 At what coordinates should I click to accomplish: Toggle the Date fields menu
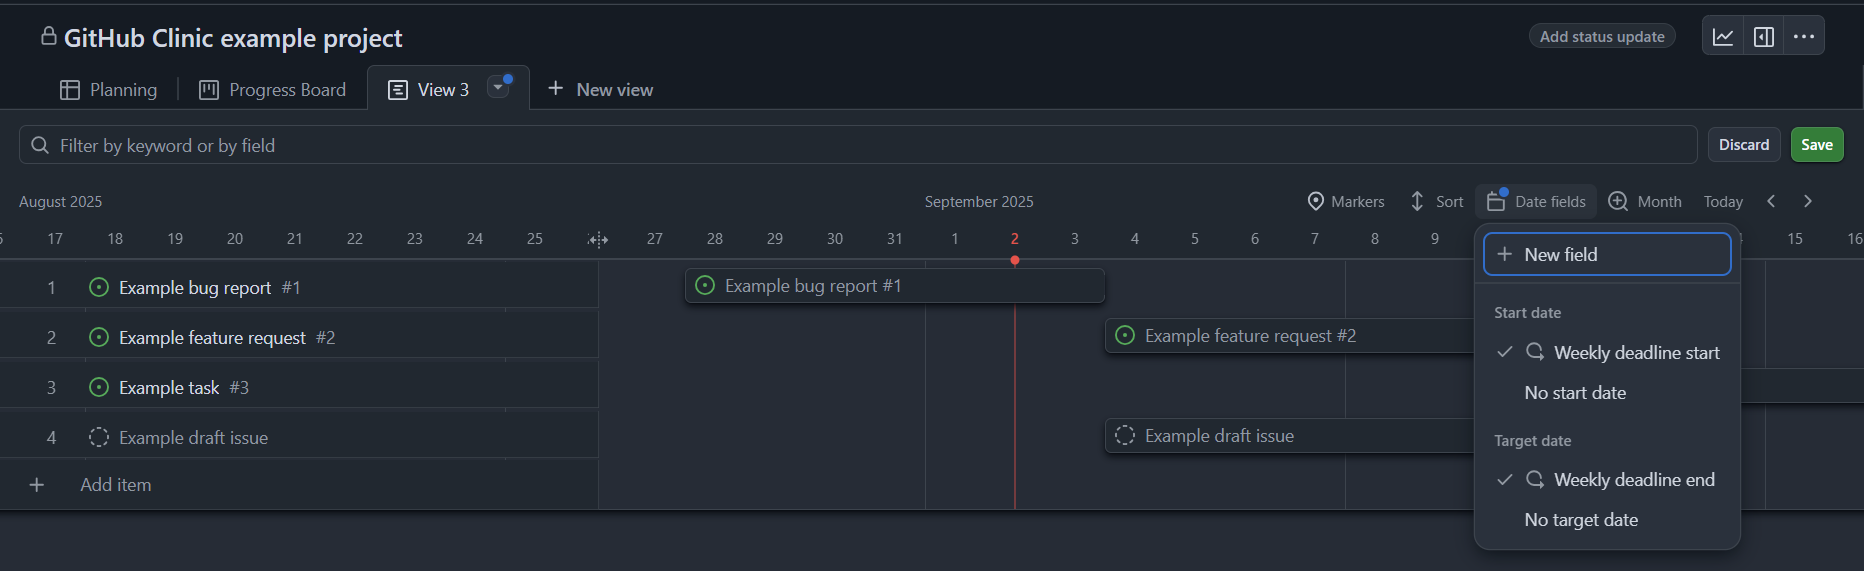point(1536,201)
